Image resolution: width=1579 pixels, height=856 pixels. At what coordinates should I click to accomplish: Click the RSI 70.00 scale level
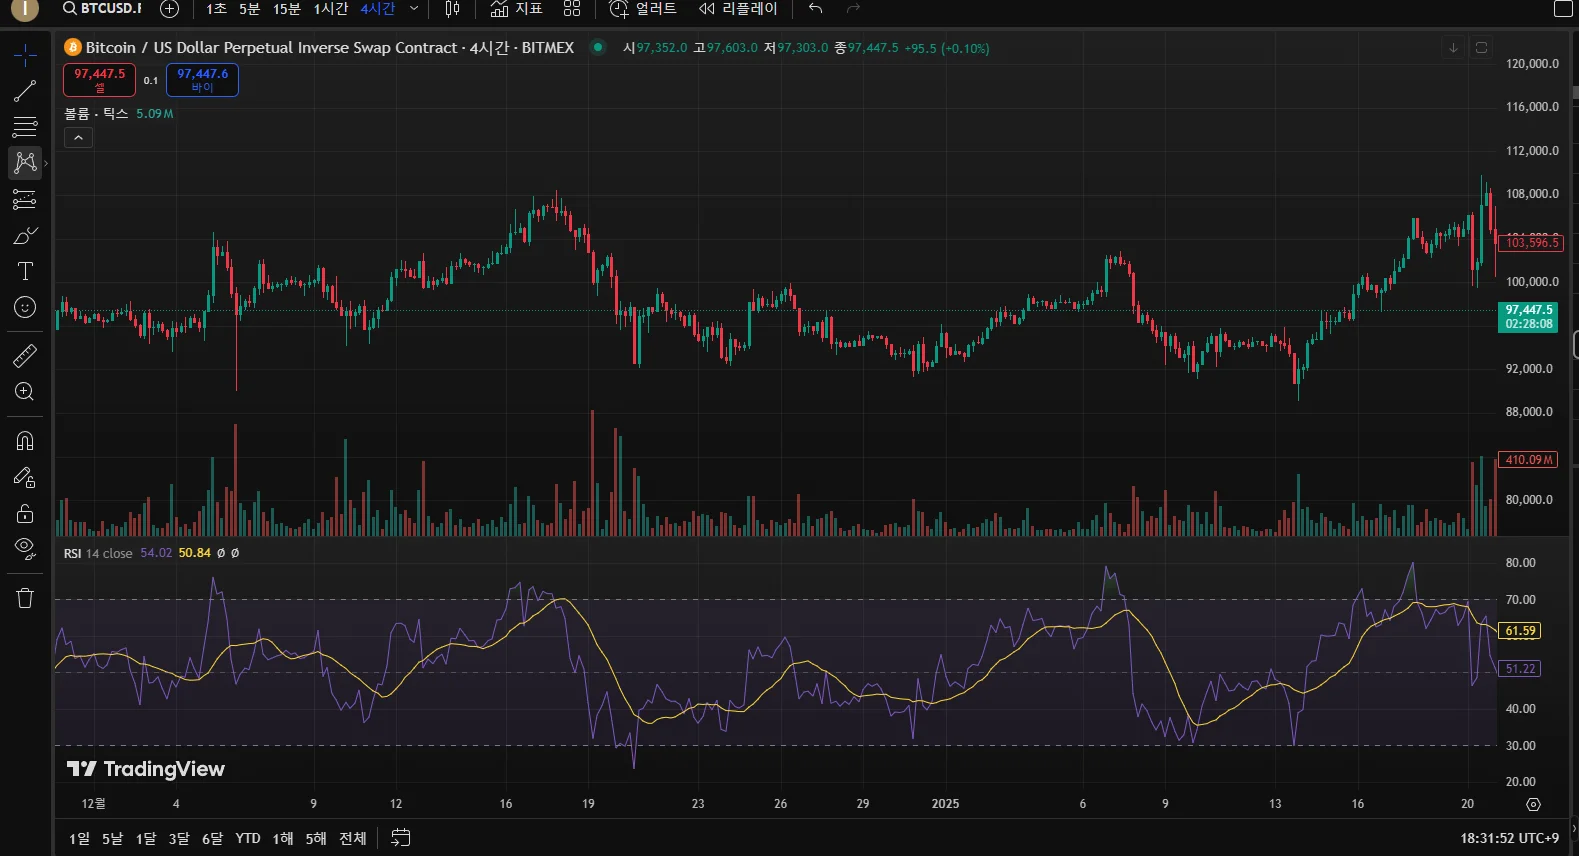1520,600
